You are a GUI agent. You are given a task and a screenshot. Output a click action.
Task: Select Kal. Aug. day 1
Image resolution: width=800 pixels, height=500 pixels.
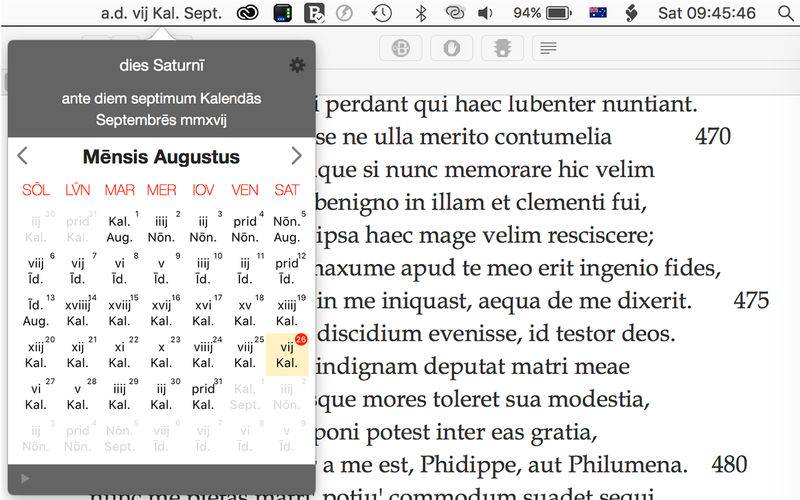(x=119, y=229)
